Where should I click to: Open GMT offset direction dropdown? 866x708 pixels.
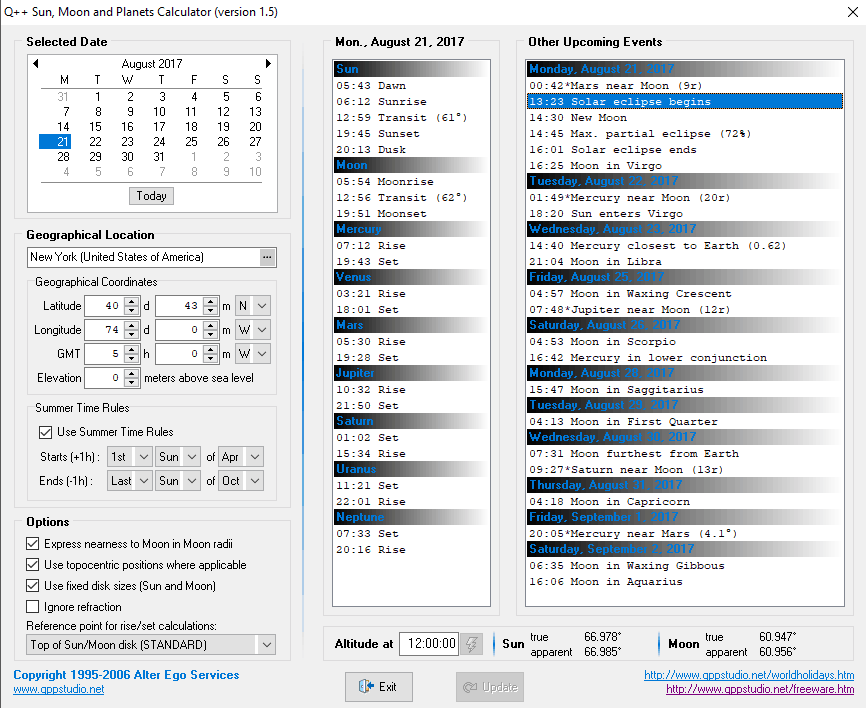(262, 354)
